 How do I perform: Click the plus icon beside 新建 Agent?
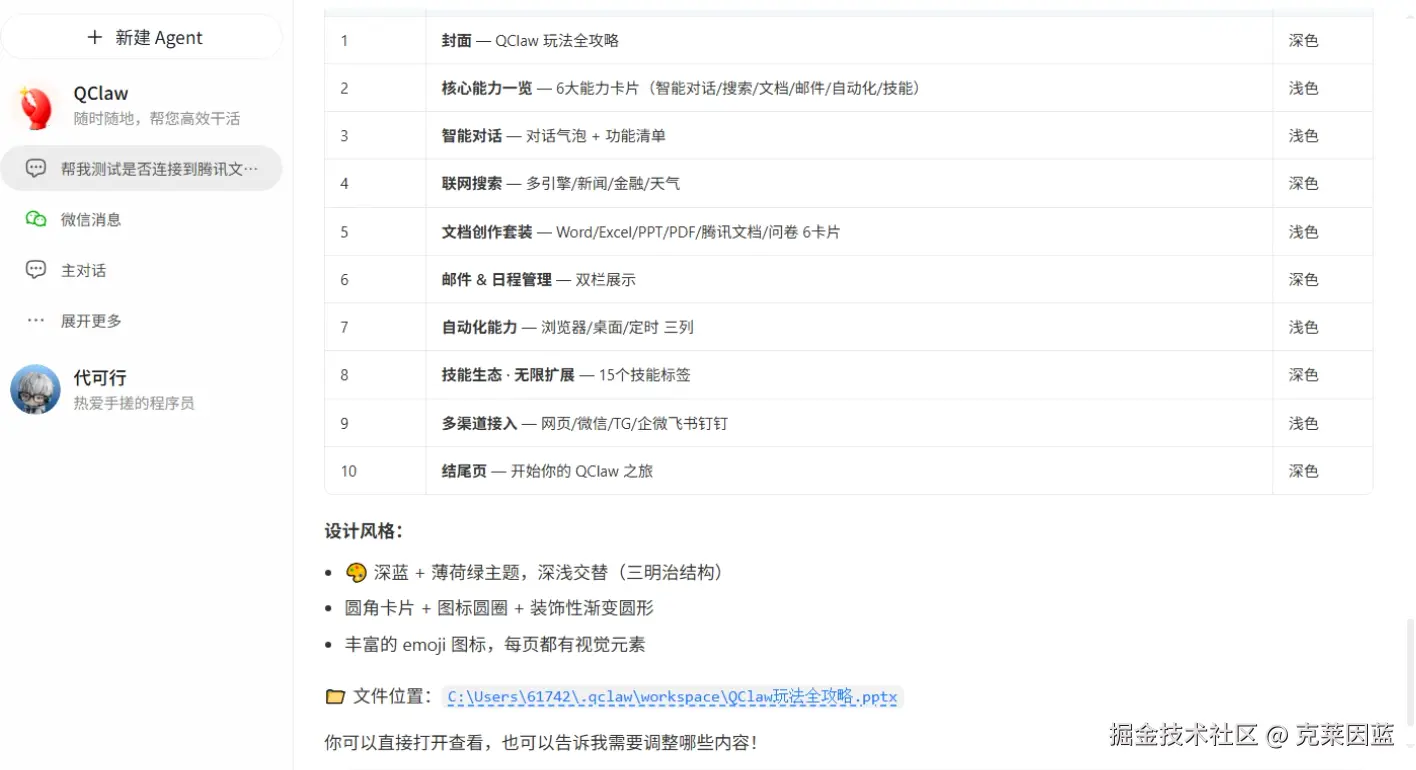(95, 37)
